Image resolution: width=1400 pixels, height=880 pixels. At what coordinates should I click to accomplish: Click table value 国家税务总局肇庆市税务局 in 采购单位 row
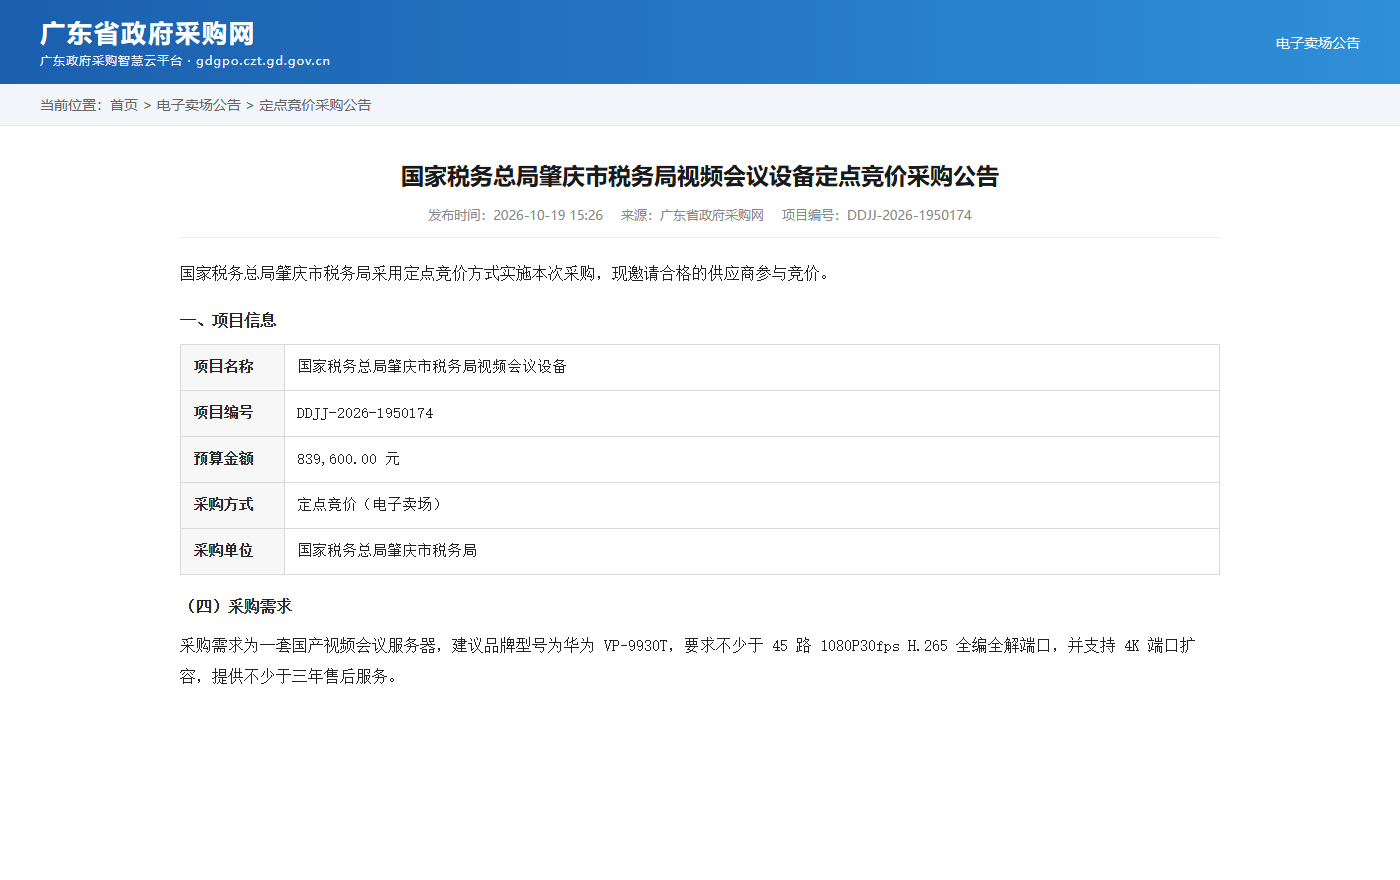pos(387,551)
